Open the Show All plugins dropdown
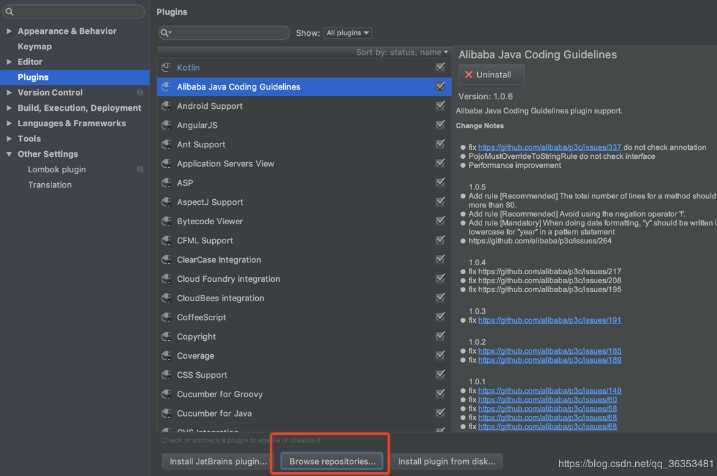717x476 pixels. point(348,33)
